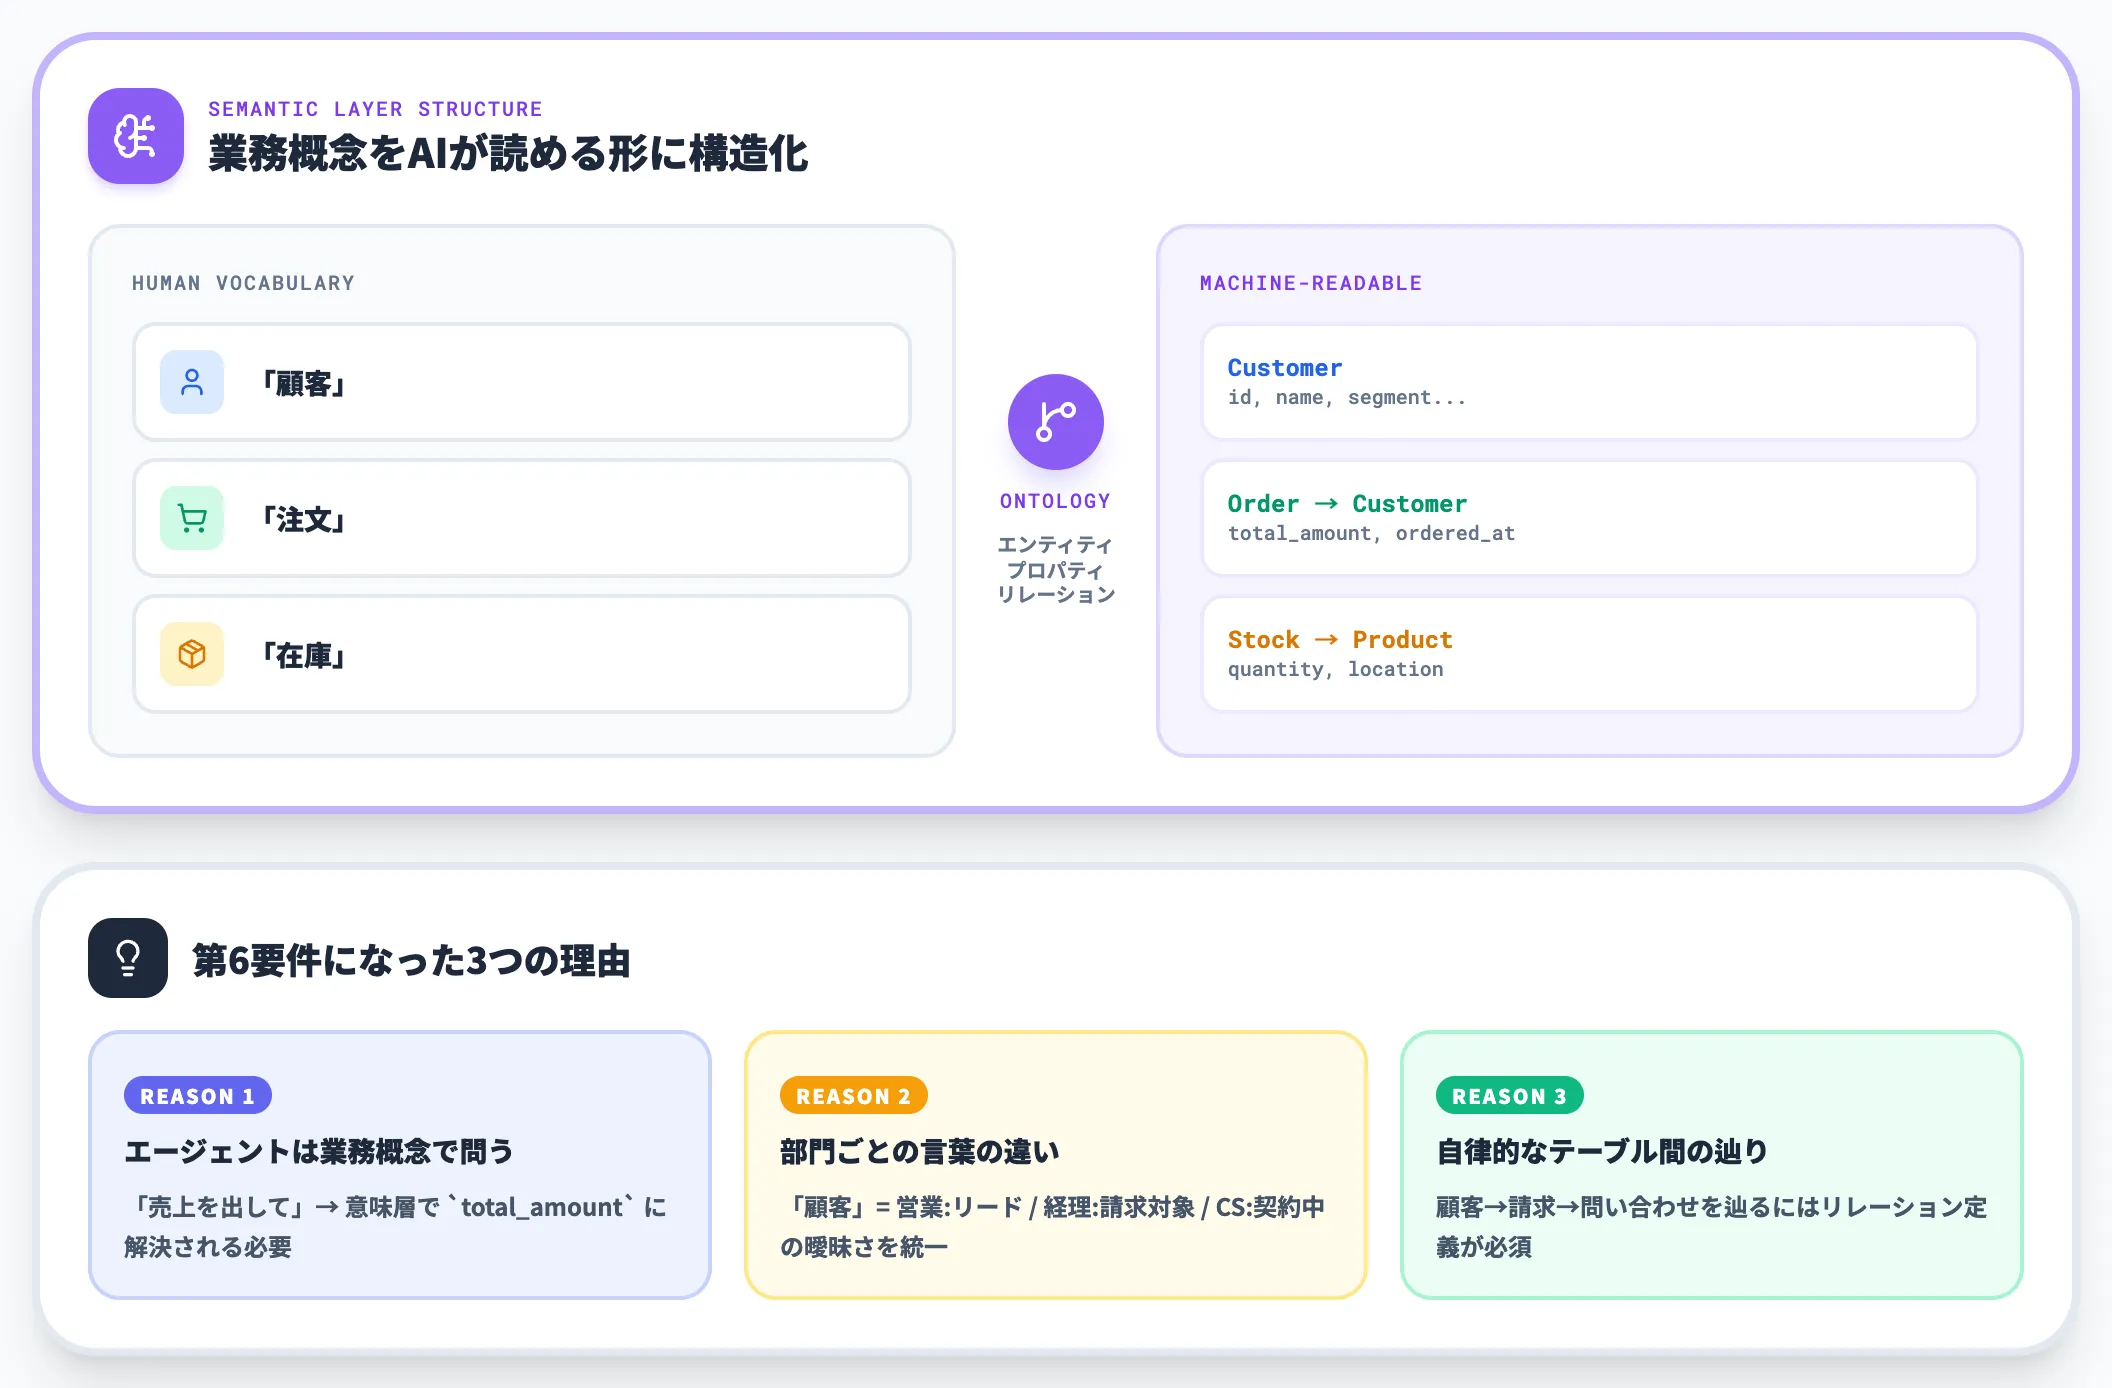2112x1388 pixels.
Task: Click the REASON 2 badge
Action: coord(854,1096)
